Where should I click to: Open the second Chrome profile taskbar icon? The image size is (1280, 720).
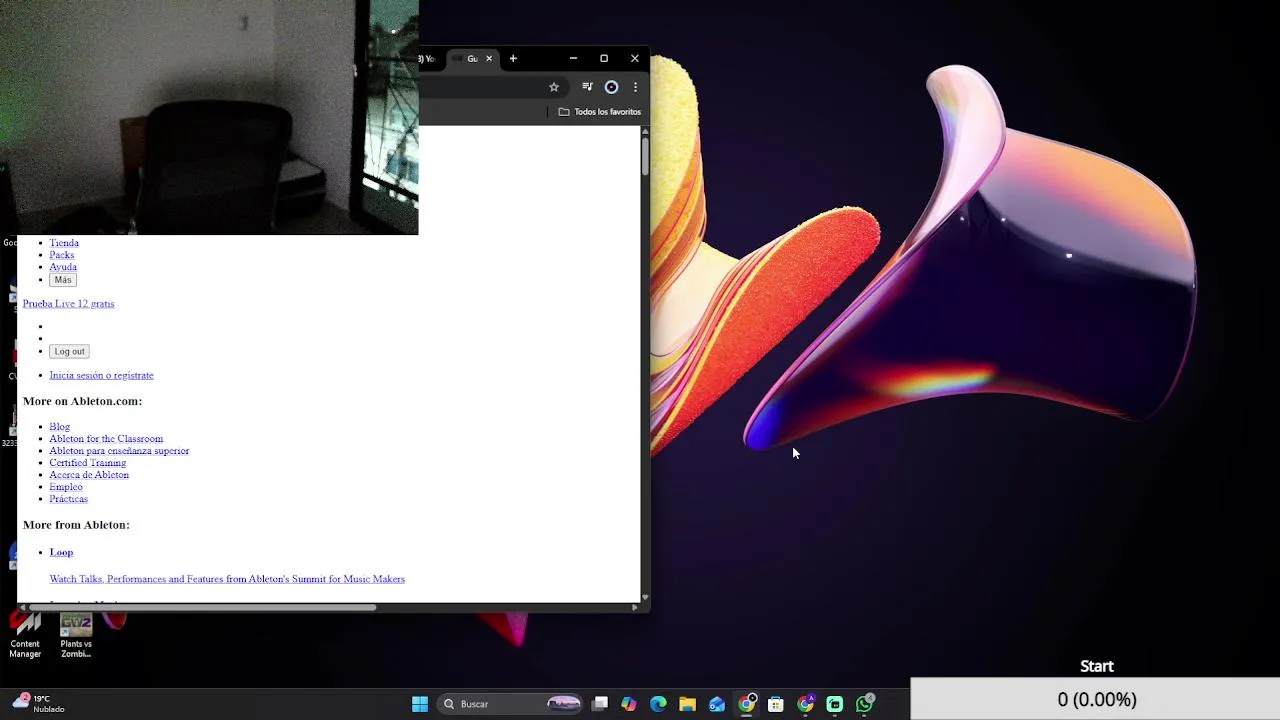pos(805,704)
